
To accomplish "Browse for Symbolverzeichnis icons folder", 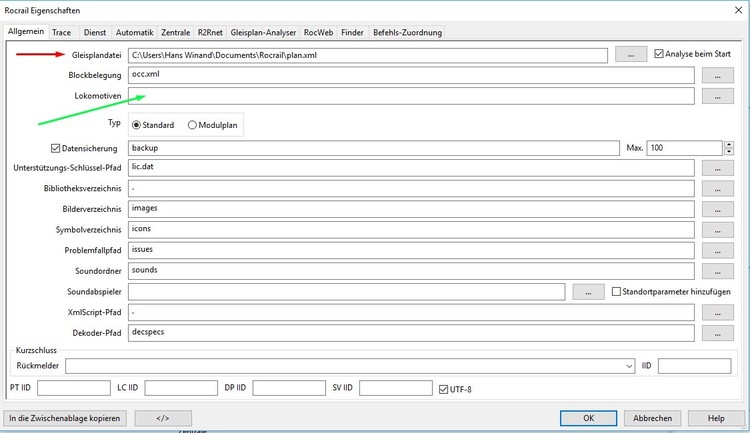I will point(717,231).
